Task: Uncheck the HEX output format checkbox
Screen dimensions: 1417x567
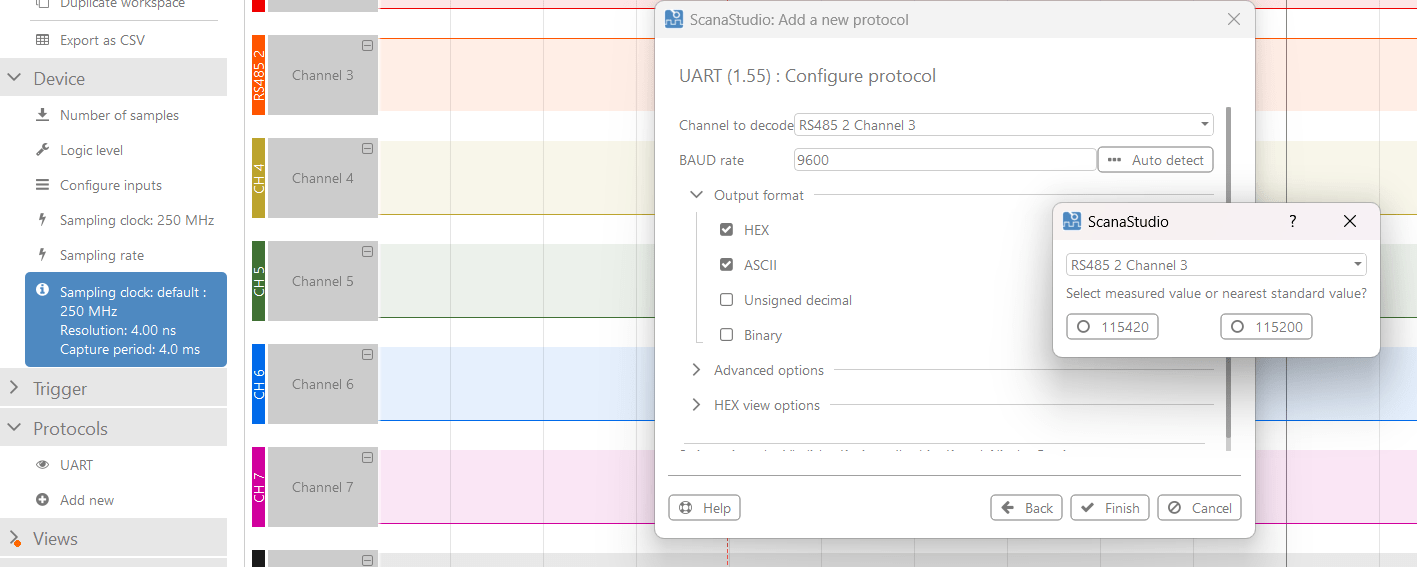Action: [727, 230]
